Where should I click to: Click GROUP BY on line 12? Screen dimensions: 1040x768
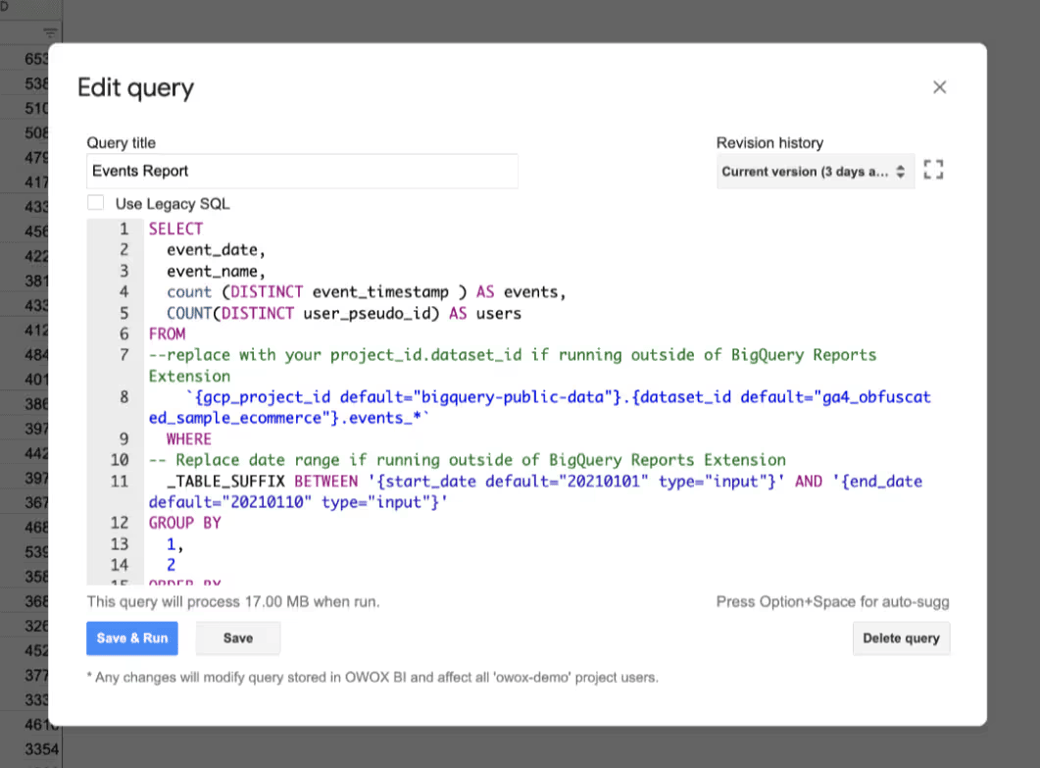click(x=185, y=523)
